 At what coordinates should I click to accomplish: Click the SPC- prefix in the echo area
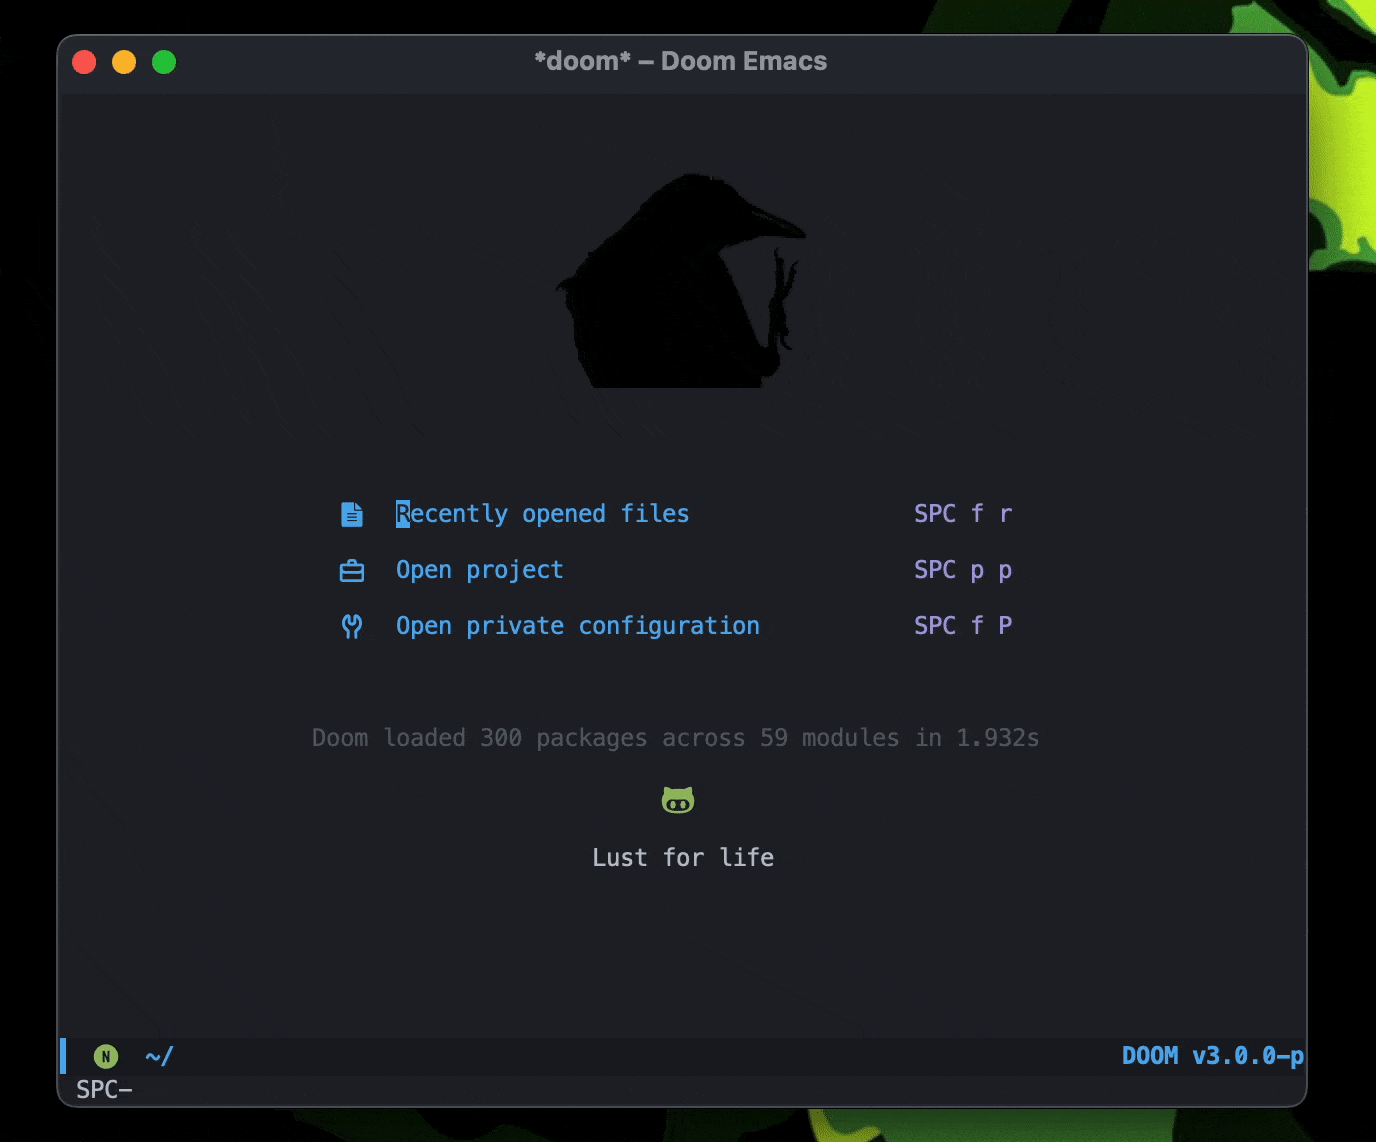click(x=105, y=1089)
